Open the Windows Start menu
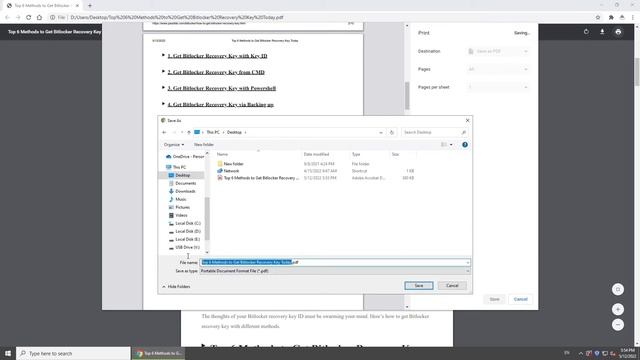 click(8, 353)
